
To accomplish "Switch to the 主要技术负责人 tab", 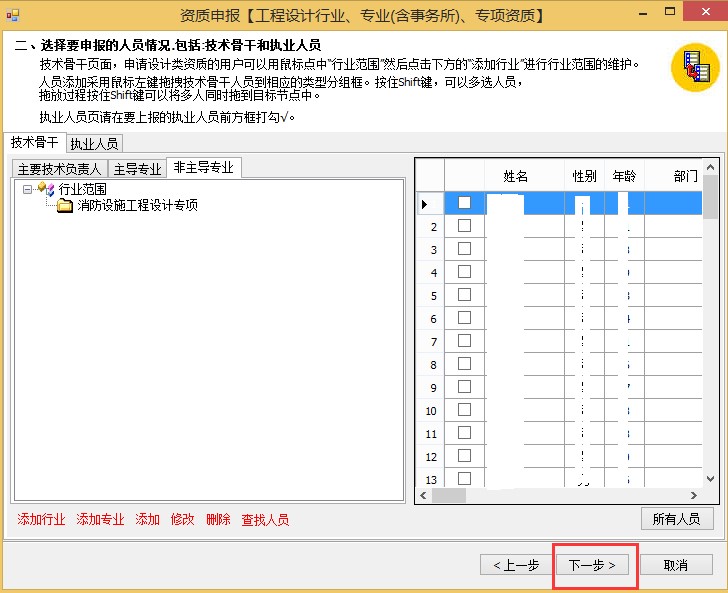I will pyautogui.click(x=59, y=169).
